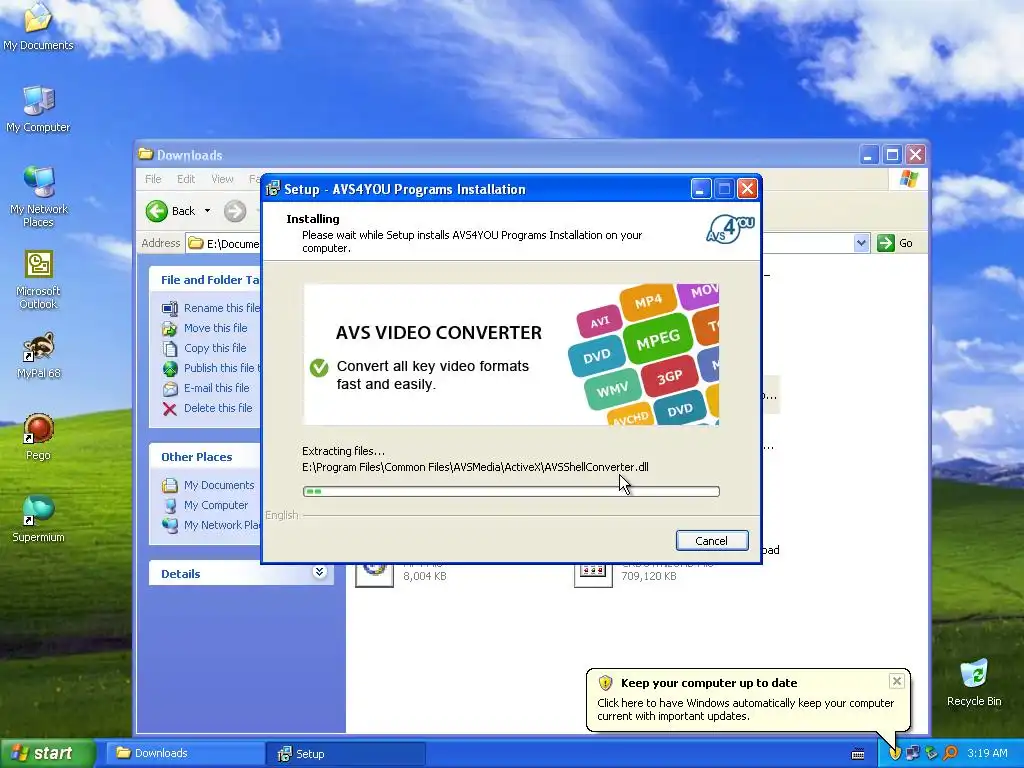Launch Supermium browser shortcut
The height and width of the screenshot is (768, 1024).
click(38, 520)
